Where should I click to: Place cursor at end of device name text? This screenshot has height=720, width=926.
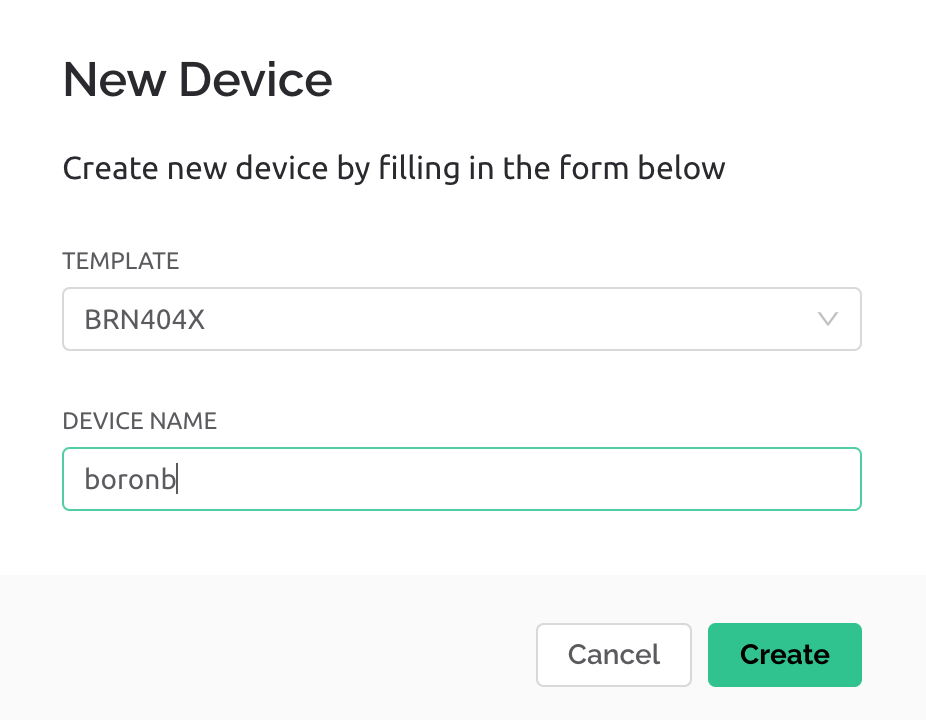177,479
